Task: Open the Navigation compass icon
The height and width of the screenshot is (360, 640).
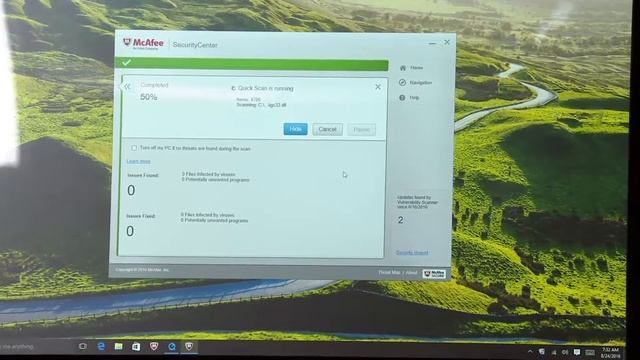Action: 402,82
